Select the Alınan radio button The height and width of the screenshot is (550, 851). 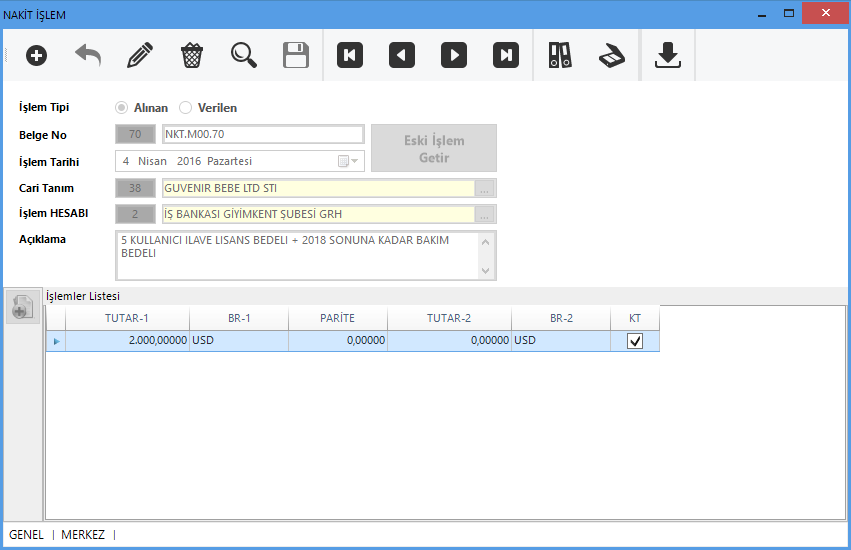pos(122,108)
